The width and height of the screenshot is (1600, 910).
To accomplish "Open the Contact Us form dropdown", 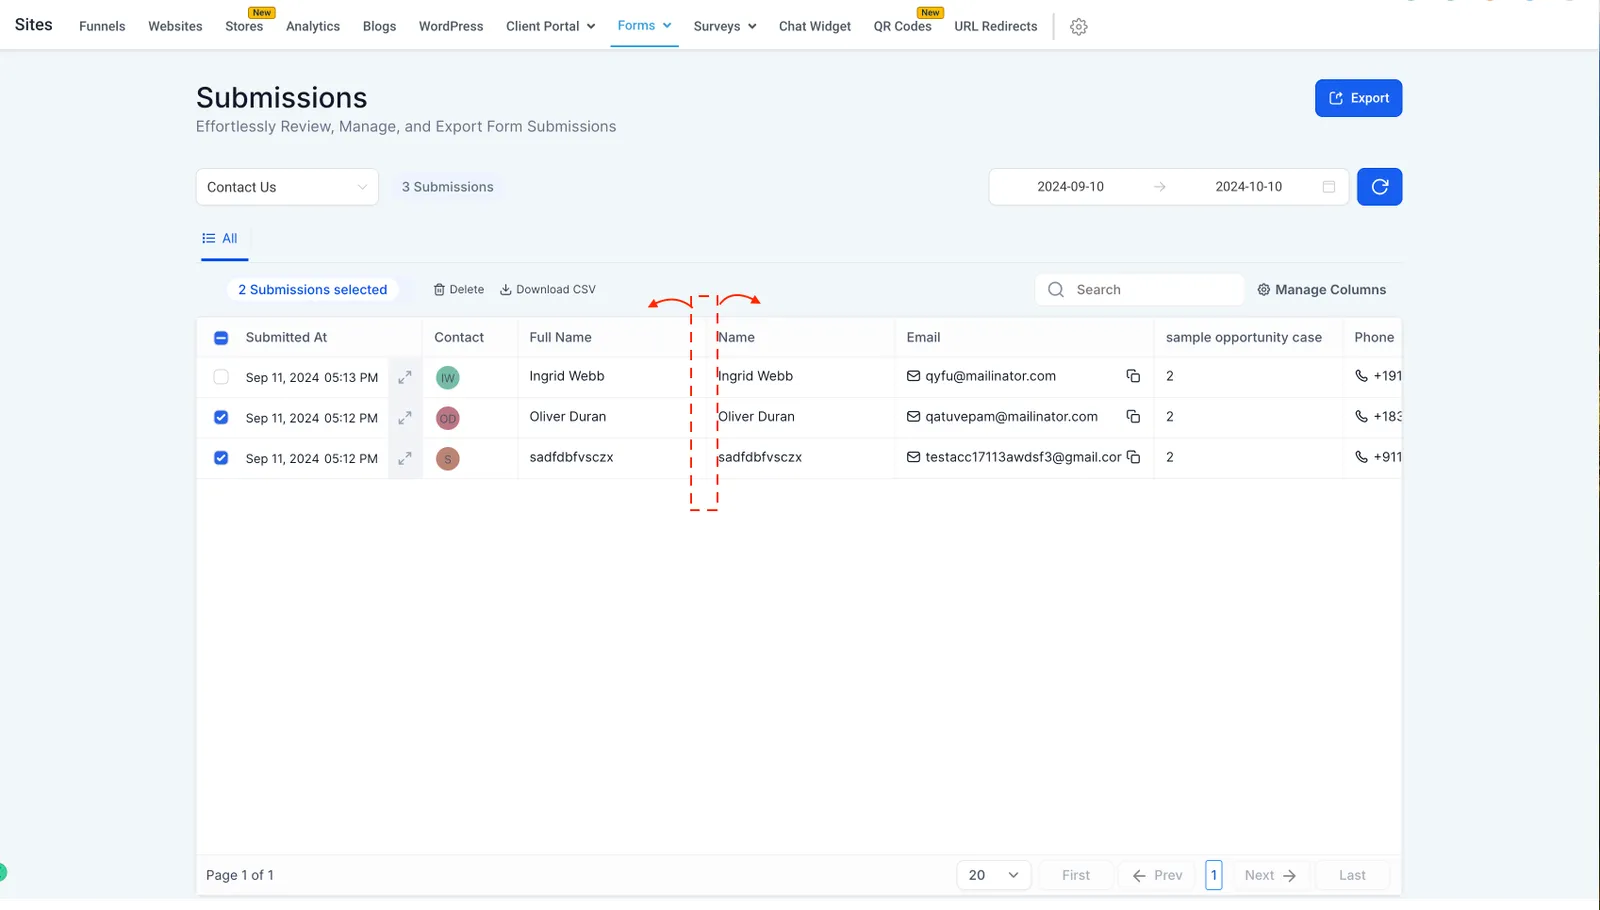I will [x=287, y=187].
